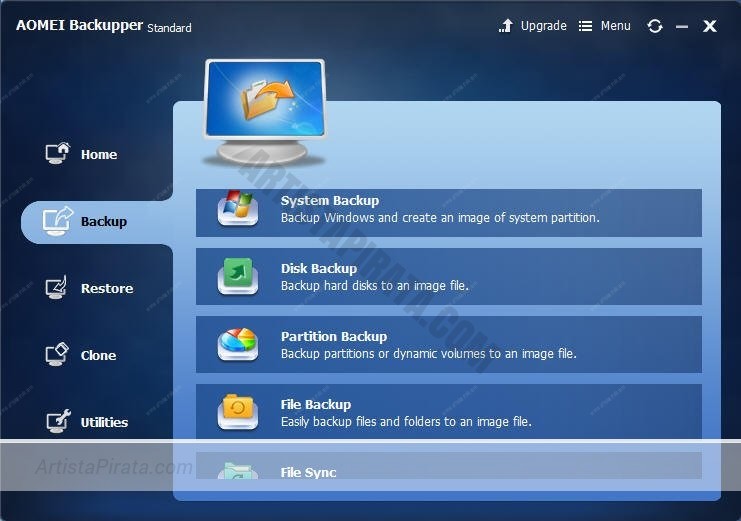Click the Home monitor icon
The height and width of the screenshot is (521, 741).
point(58,153)
